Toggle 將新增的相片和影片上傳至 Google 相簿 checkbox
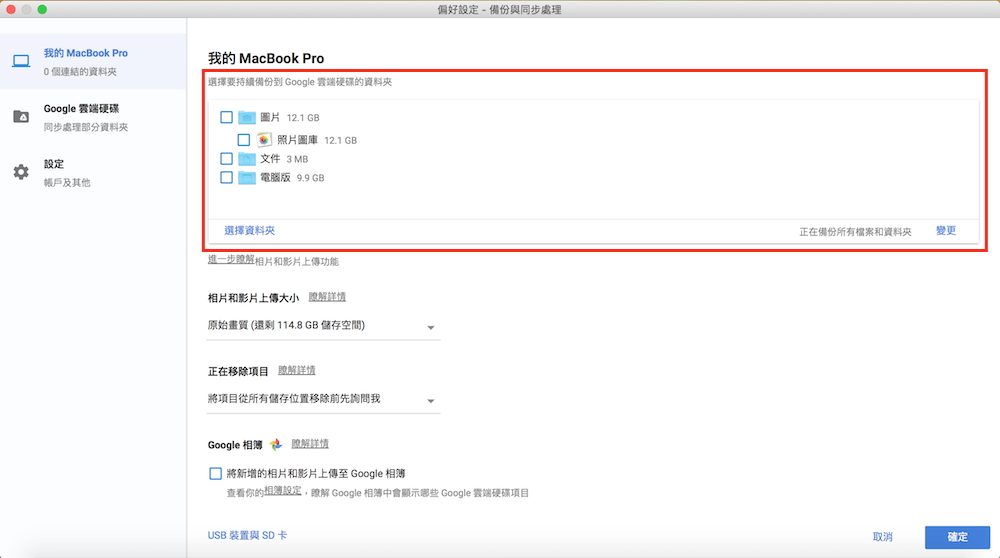This screenshot has height=558, width=1000. point(215,473)
